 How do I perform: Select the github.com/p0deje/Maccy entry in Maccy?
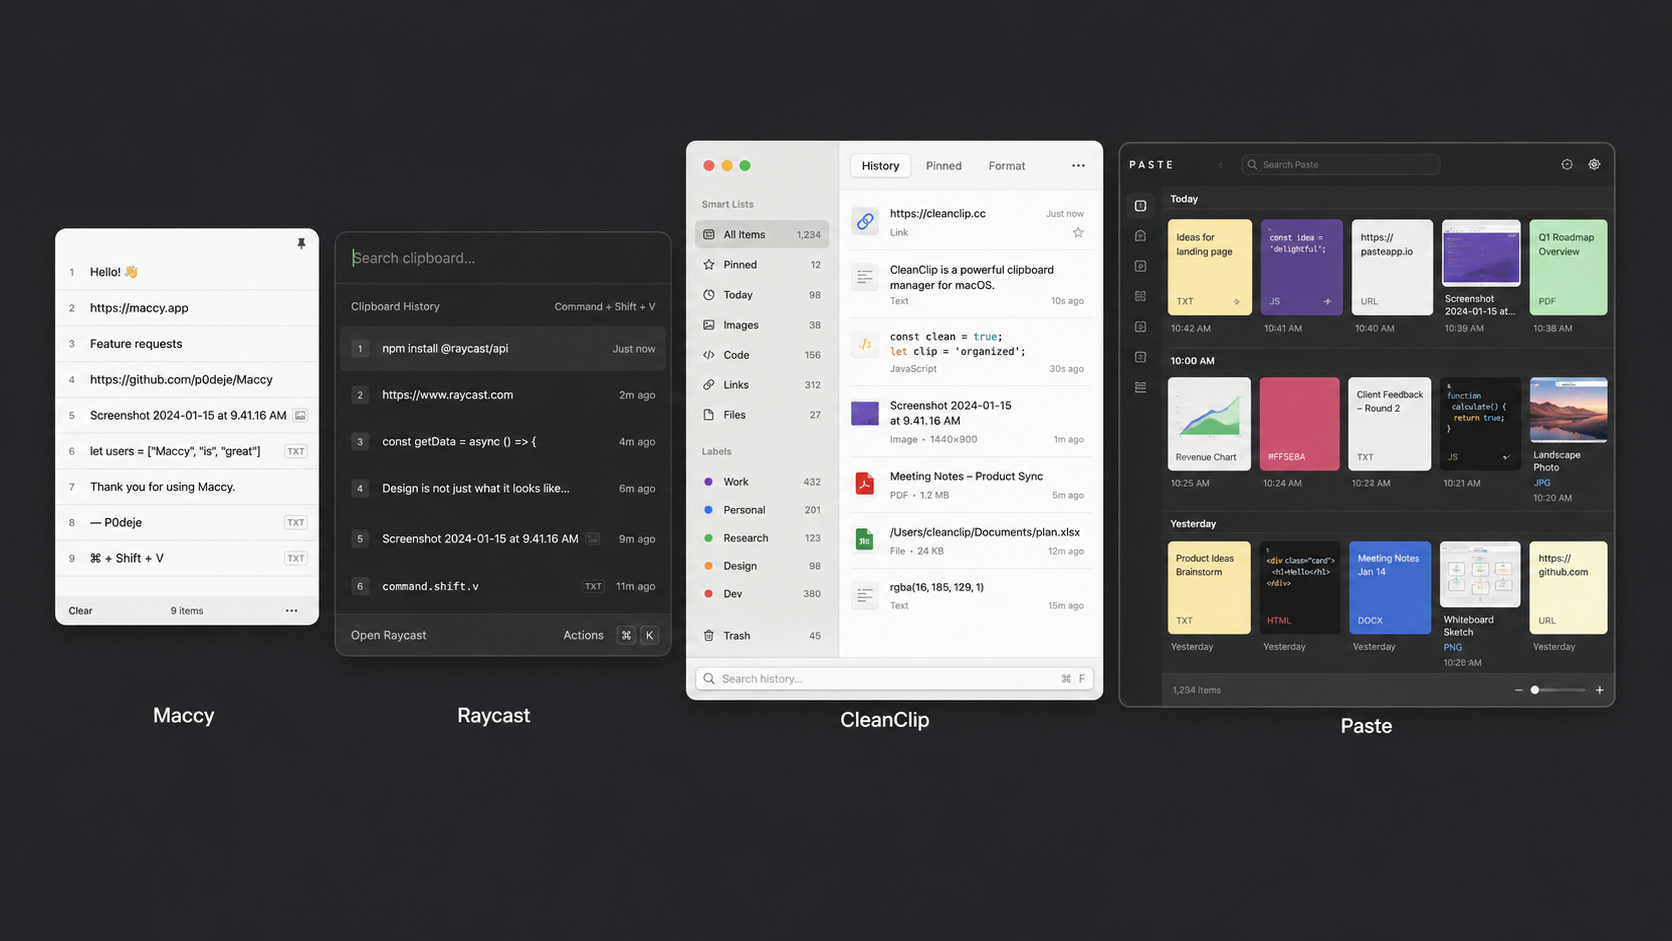coord(187,380)
